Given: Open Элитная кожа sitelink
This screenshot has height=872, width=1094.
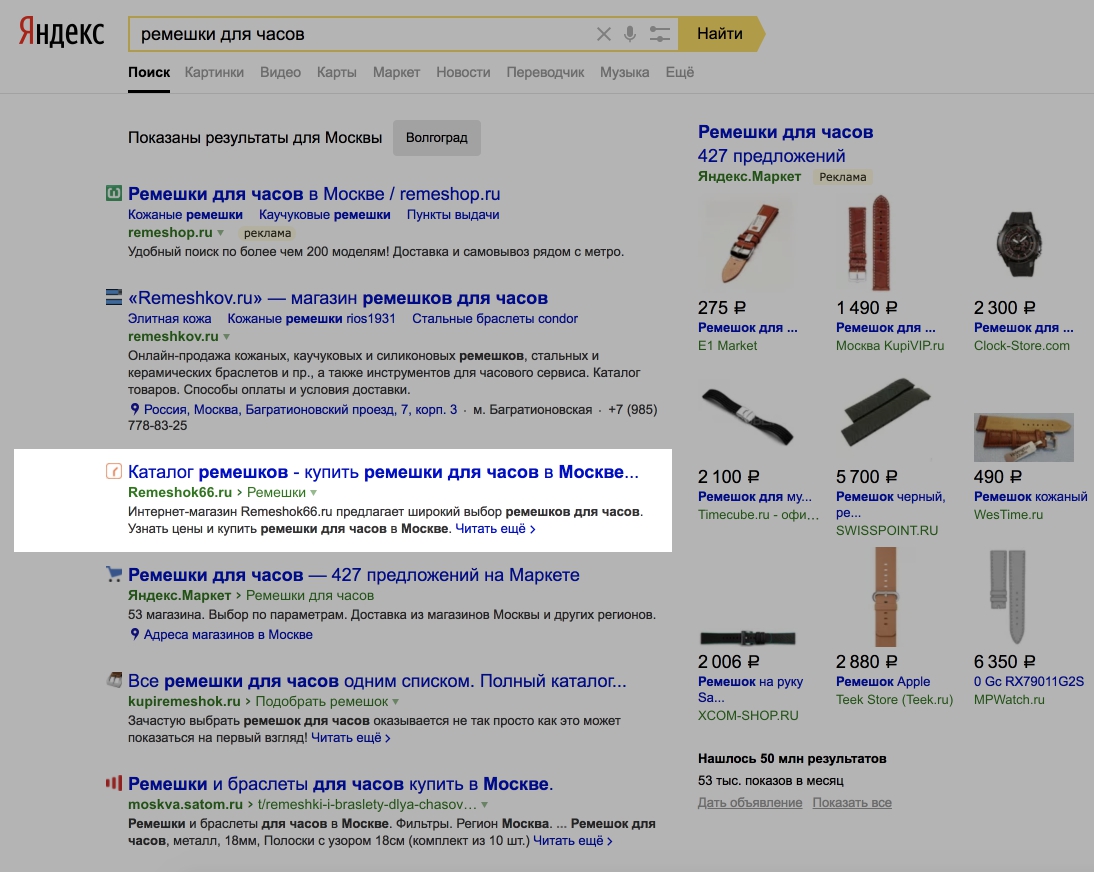Looking at the screenshot, I should 170,319.
